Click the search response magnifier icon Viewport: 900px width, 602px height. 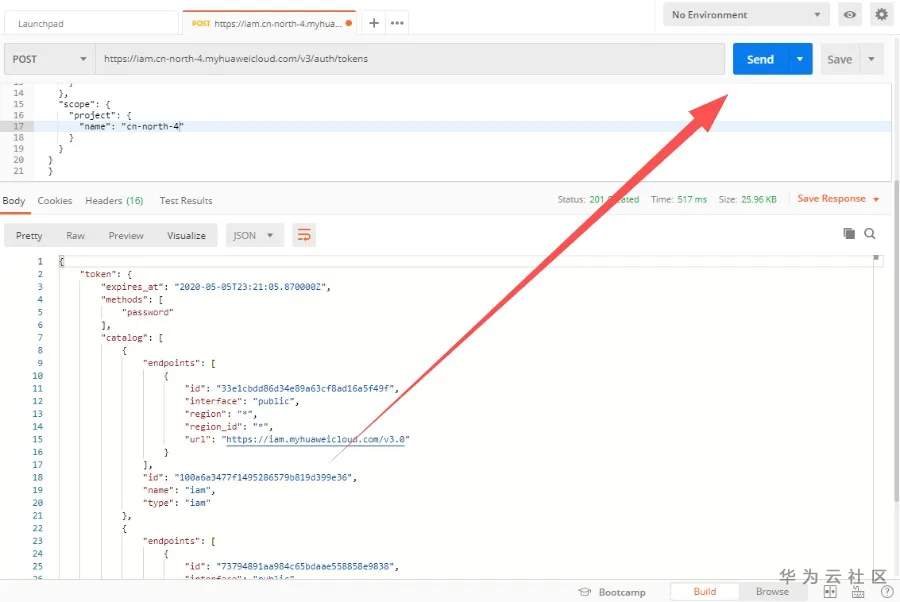pyautogui.click(x=870, y=234)
